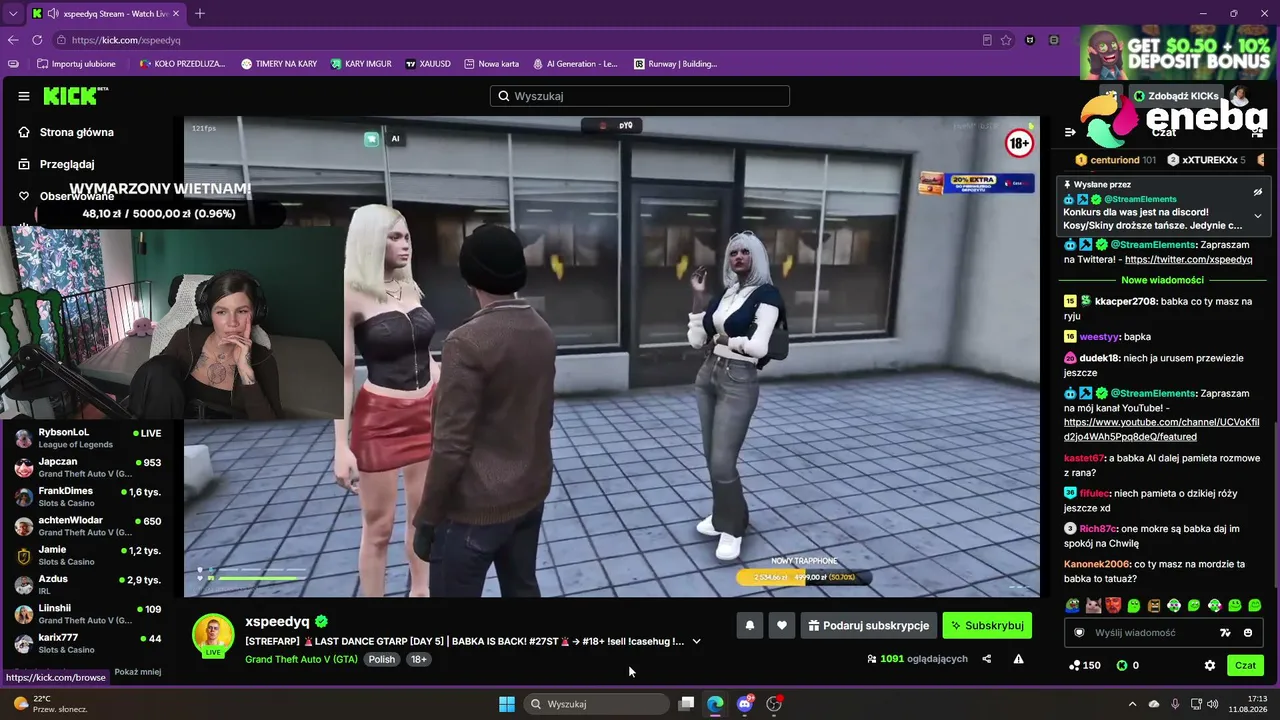Open FrankDimes channel in sidebar
Viewport: 1280px width, 720px height.
click(x=88, y=496)
